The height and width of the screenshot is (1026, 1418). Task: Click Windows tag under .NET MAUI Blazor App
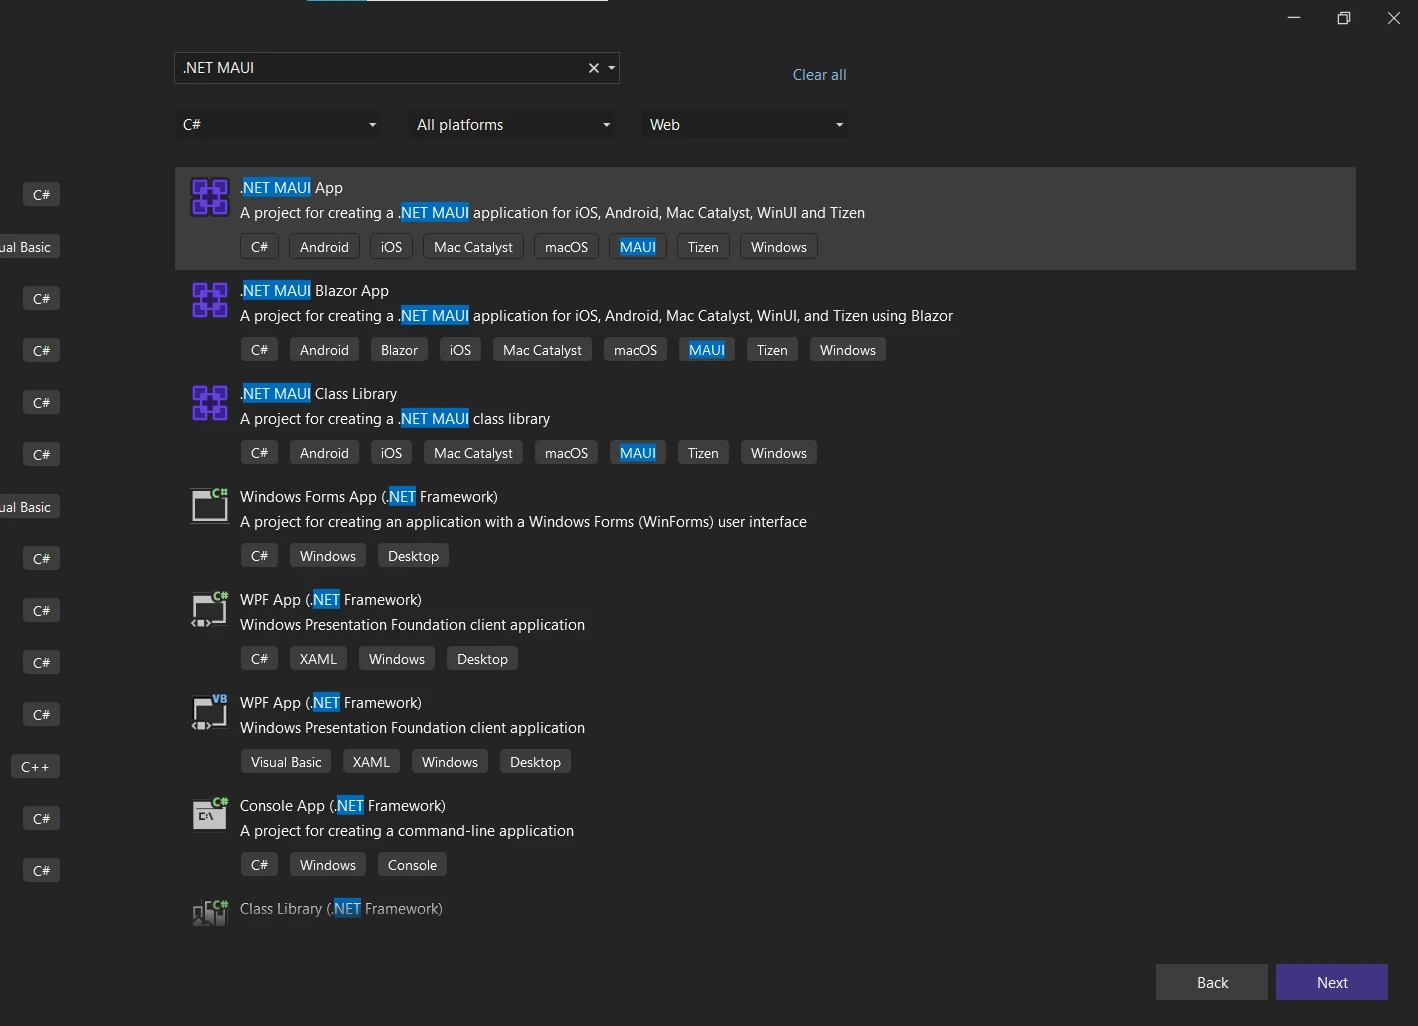[848, 350]
